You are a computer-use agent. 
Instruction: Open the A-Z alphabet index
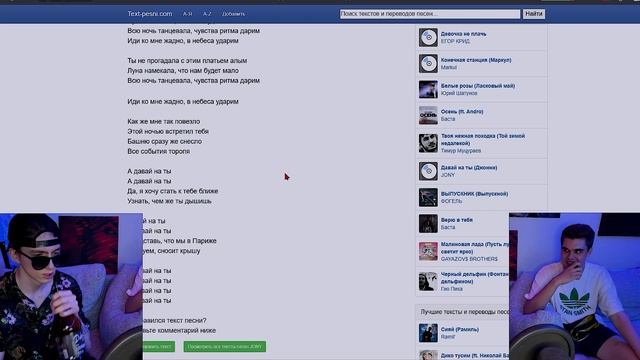(x=207, y=14)
